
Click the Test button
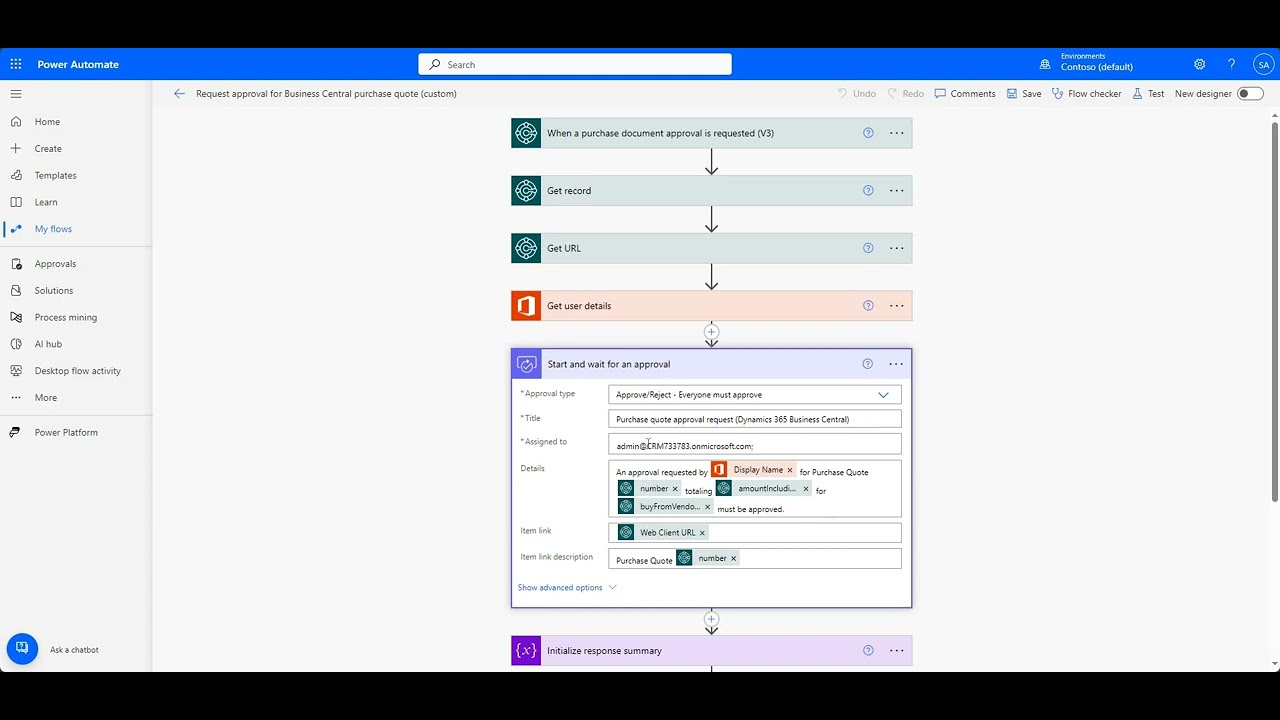click(1148, 94)
